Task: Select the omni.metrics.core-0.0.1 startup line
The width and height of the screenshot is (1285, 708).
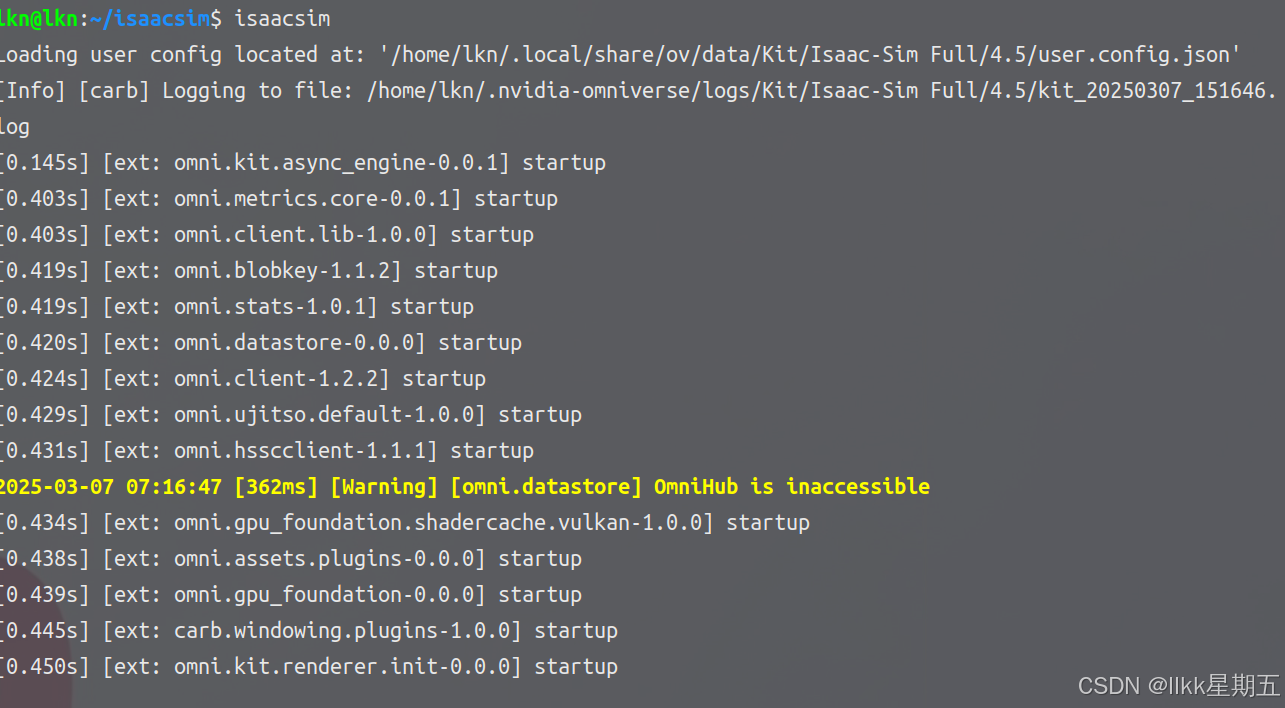Action: pyautogui.click(x=278, y=198)
